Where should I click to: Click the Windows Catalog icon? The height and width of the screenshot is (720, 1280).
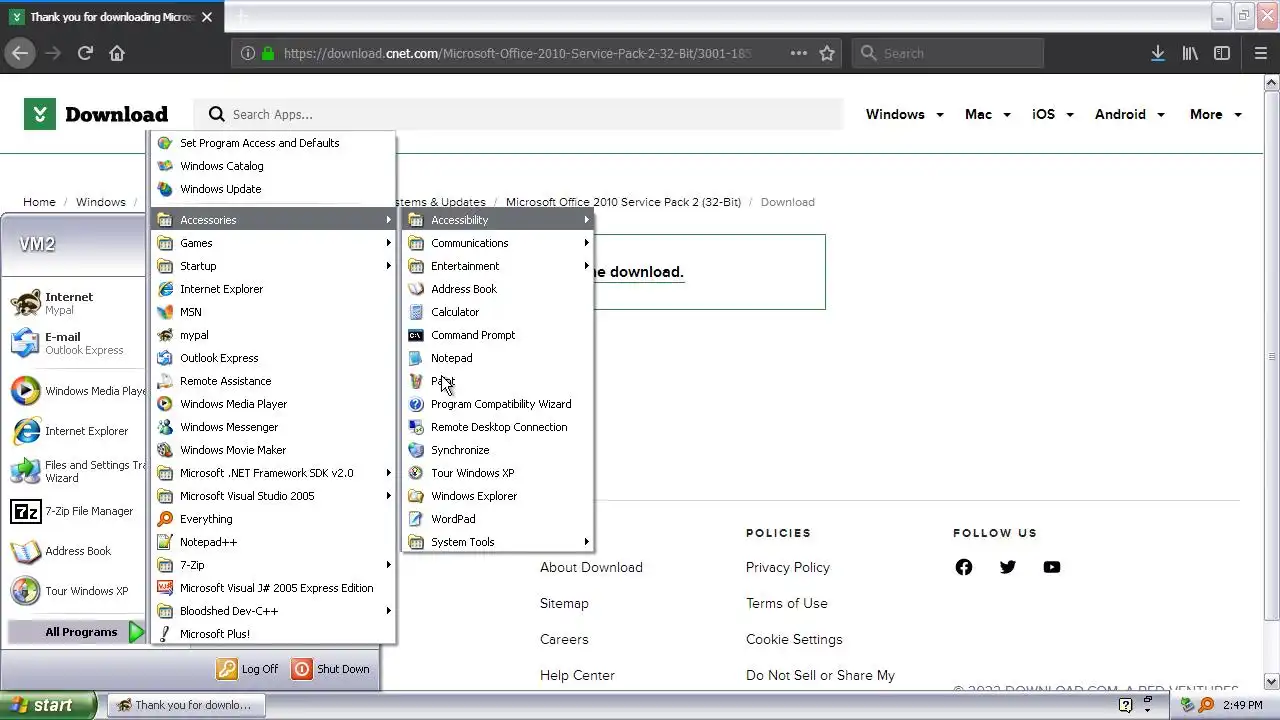click(x=165, y=166)
